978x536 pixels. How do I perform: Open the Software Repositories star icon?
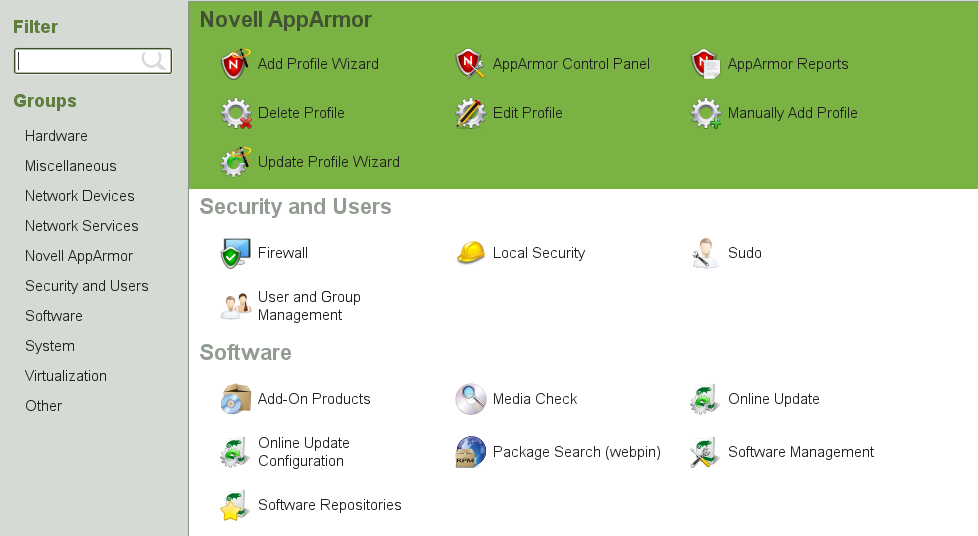pyautogui.click(x=236, y=505)
